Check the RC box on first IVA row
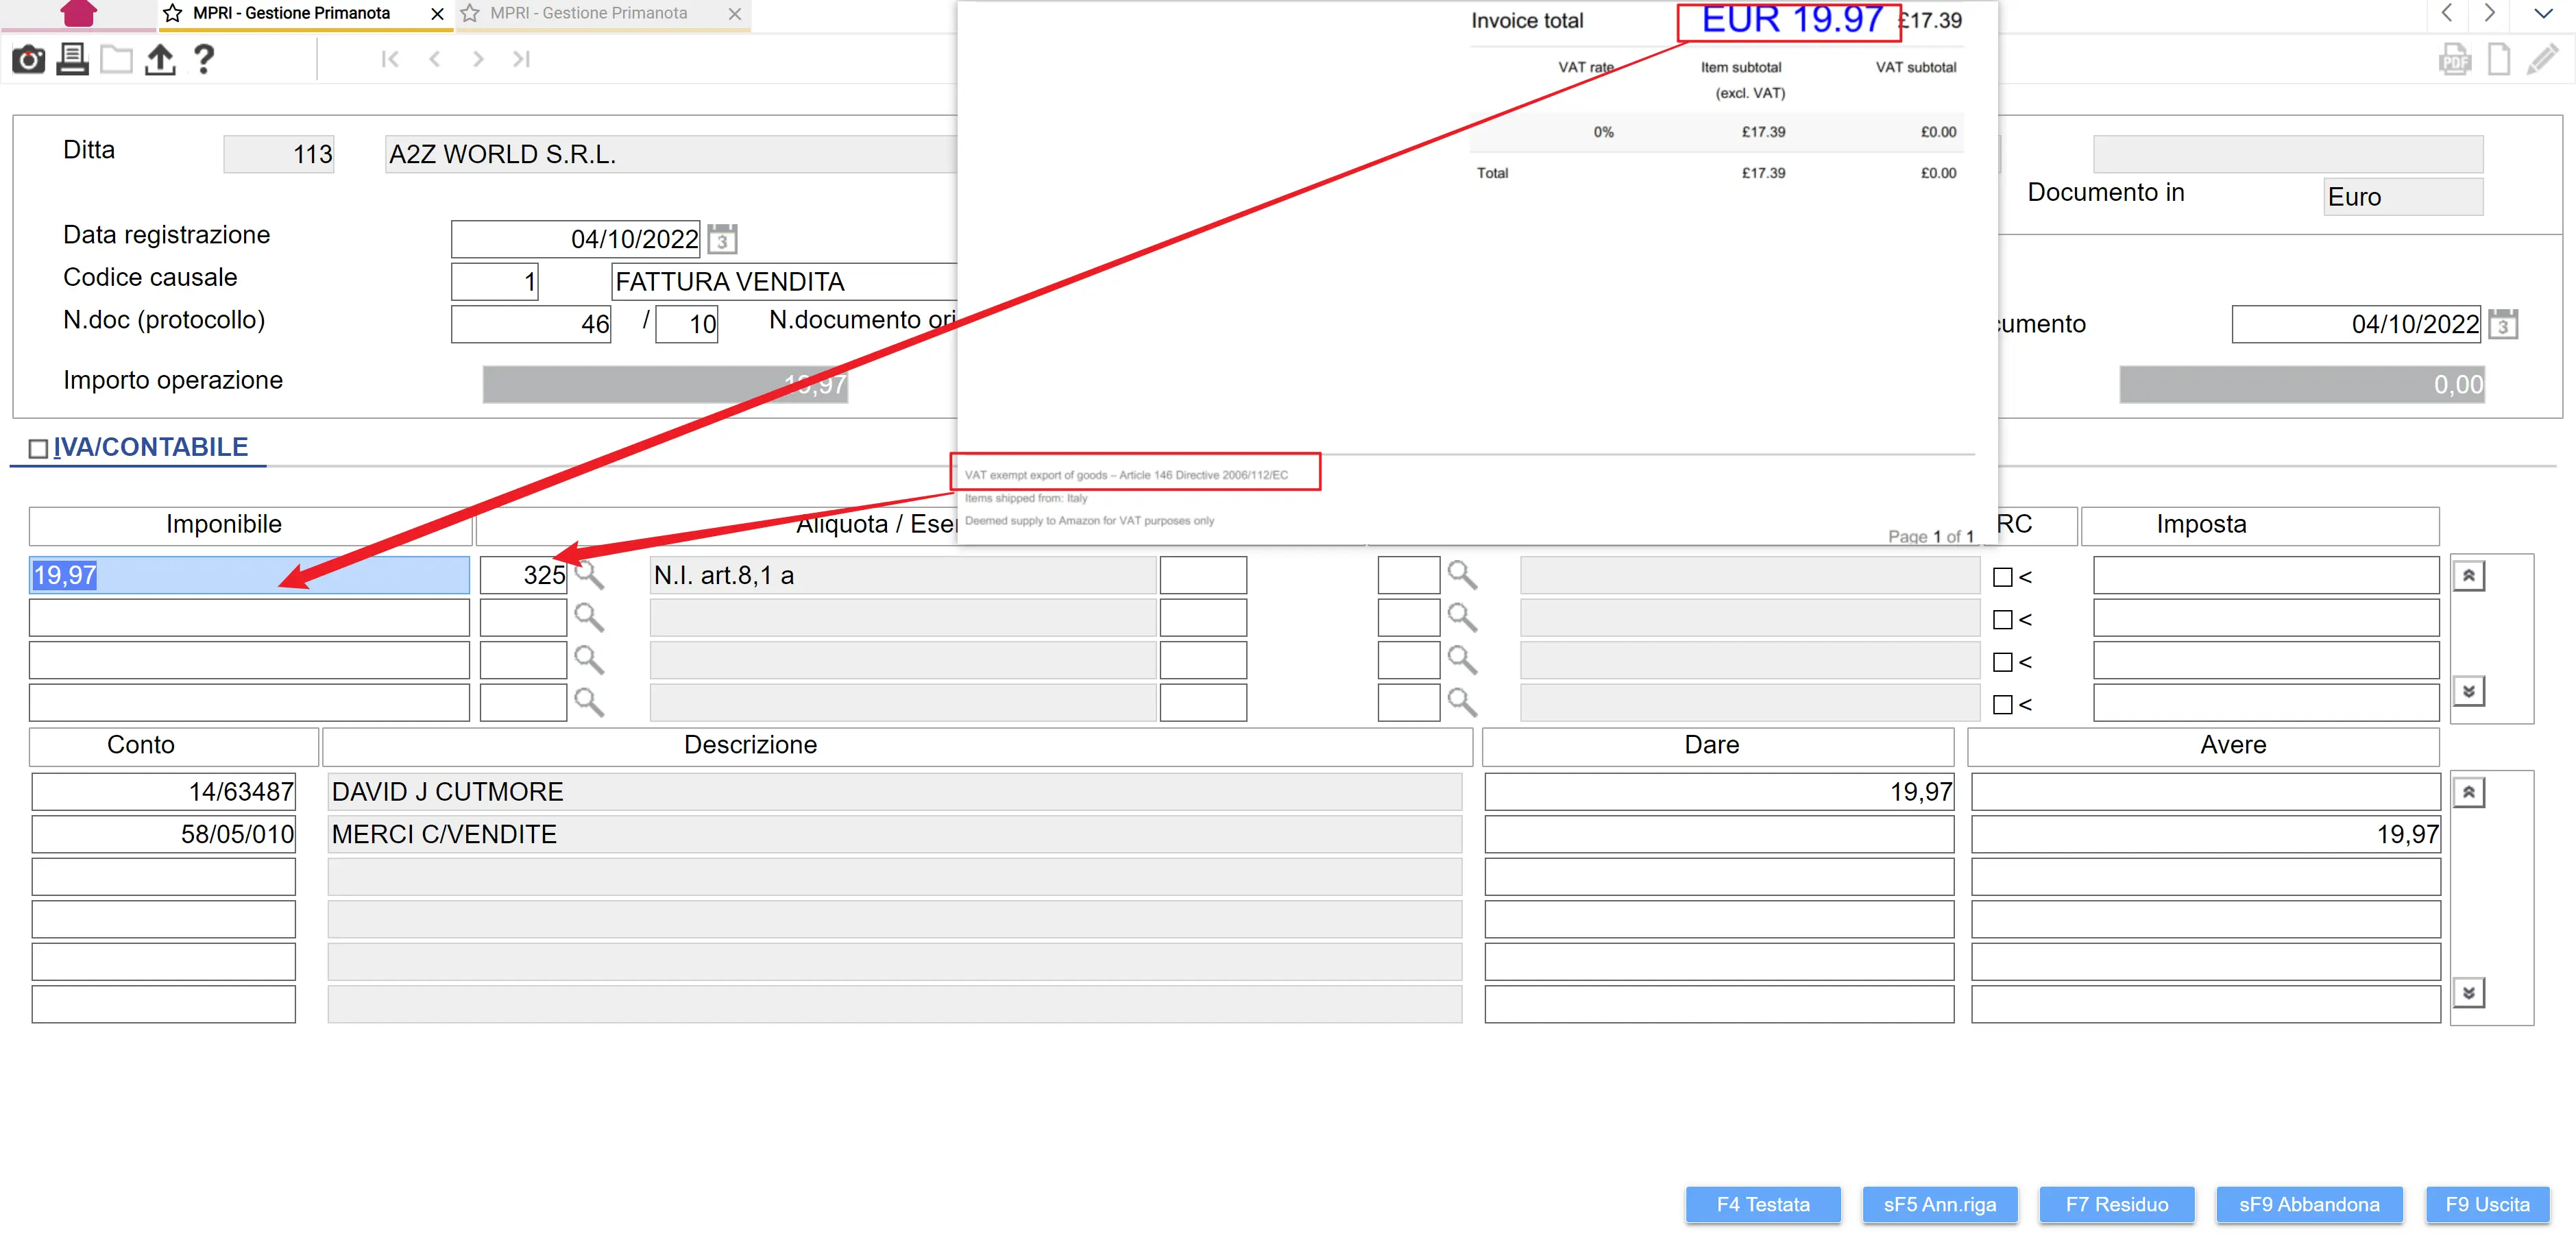The image size is (2576, 1236). coord(2002,577)
